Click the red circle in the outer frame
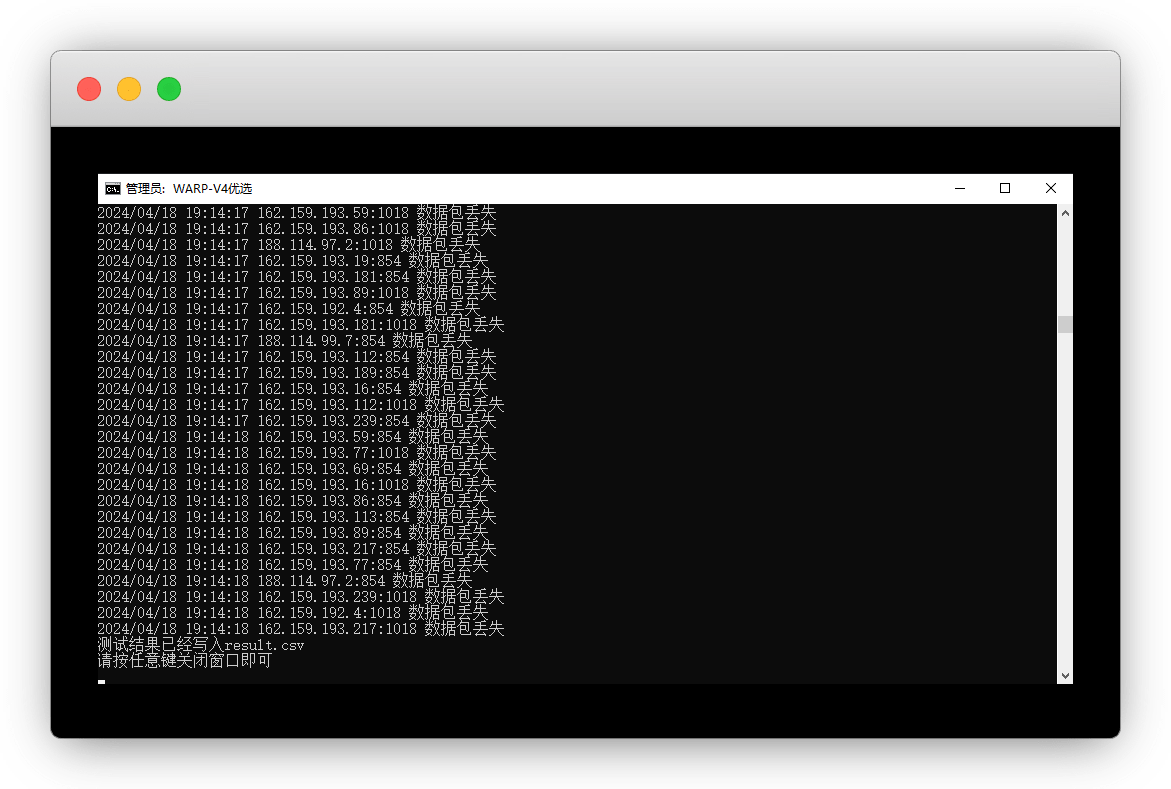 pos(89,89)
